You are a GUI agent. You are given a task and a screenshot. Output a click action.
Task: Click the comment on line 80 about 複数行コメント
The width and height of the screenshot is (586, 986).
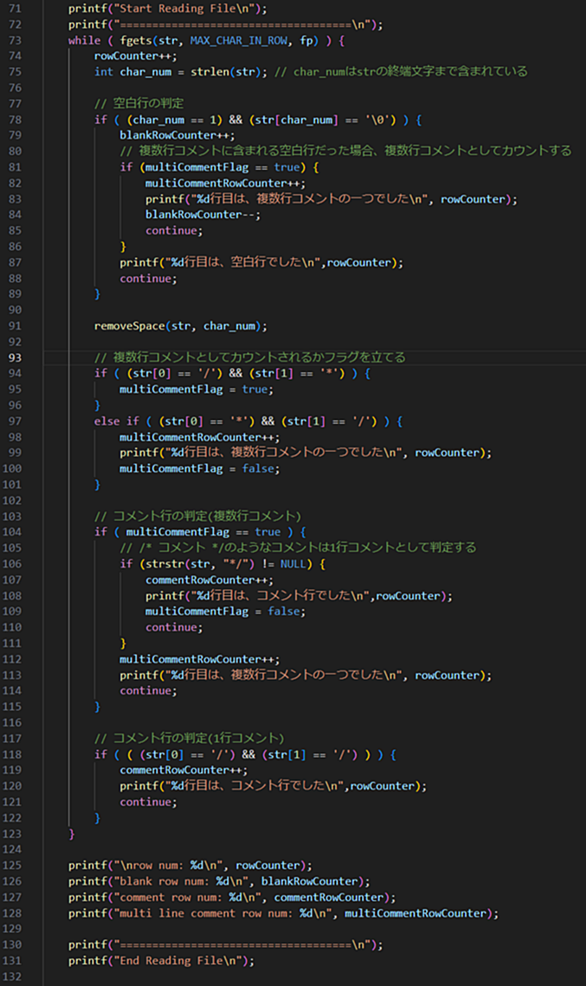[346, 151]
